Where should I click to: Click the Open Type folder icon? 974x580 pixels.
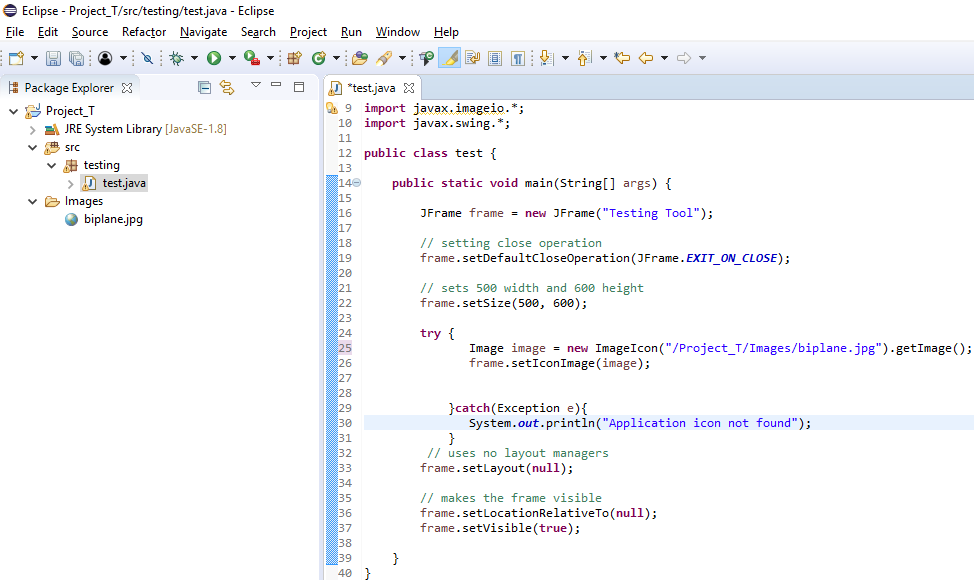pyautogui.click(x=359, y=59)
